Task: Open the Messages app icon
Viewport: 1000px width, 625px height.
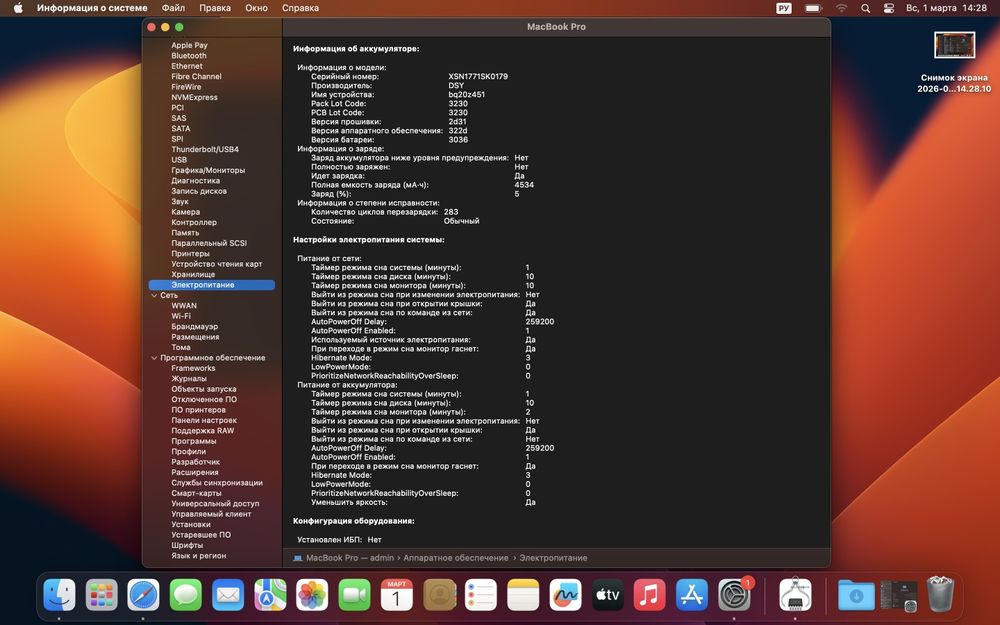Action: click(186, 595)
